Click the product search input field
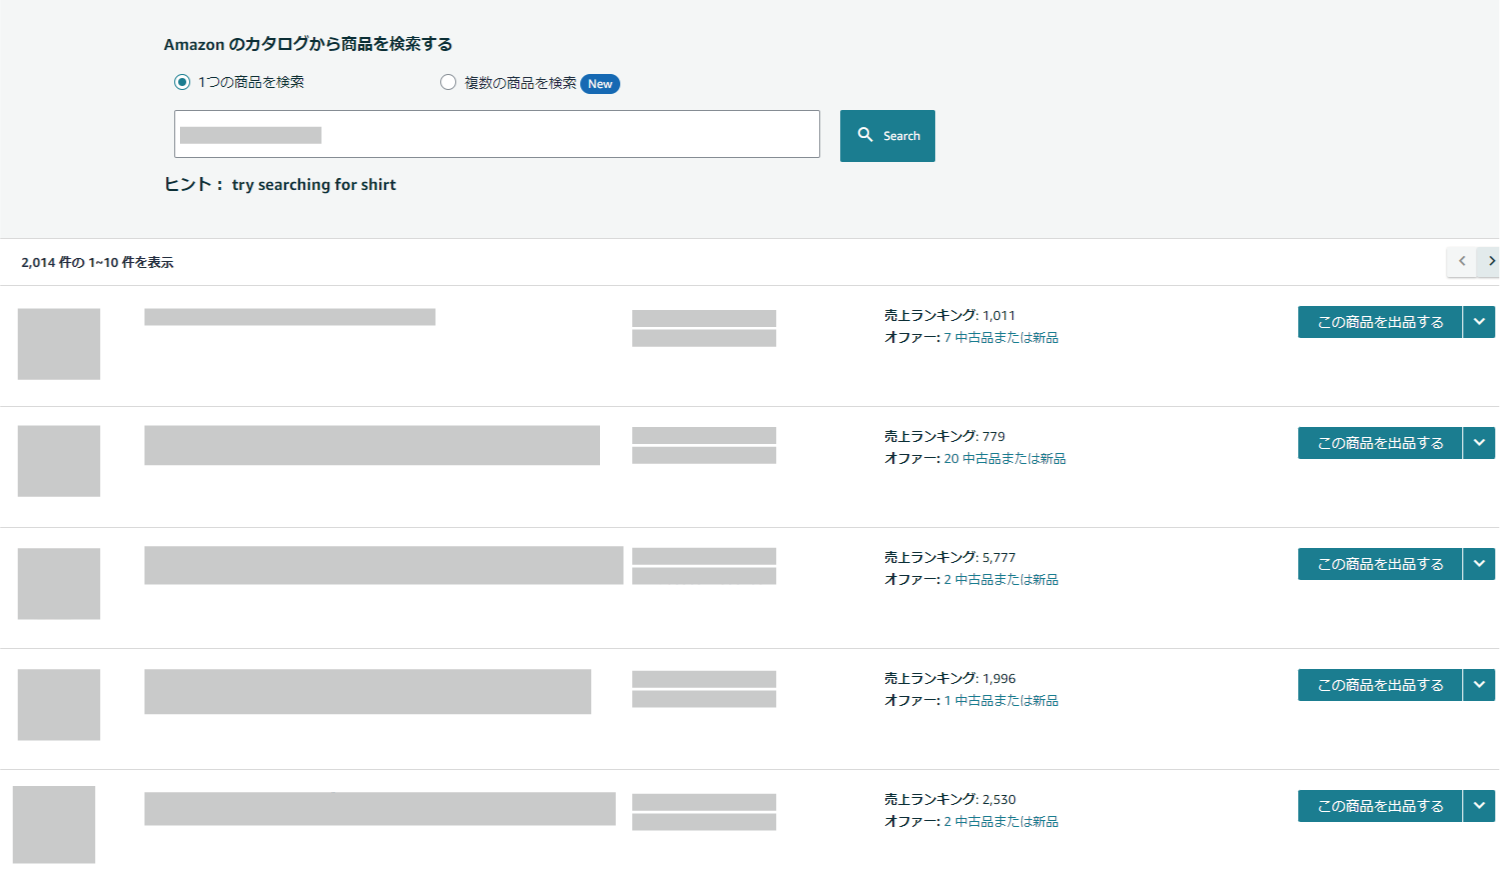 tap(496, 134)
